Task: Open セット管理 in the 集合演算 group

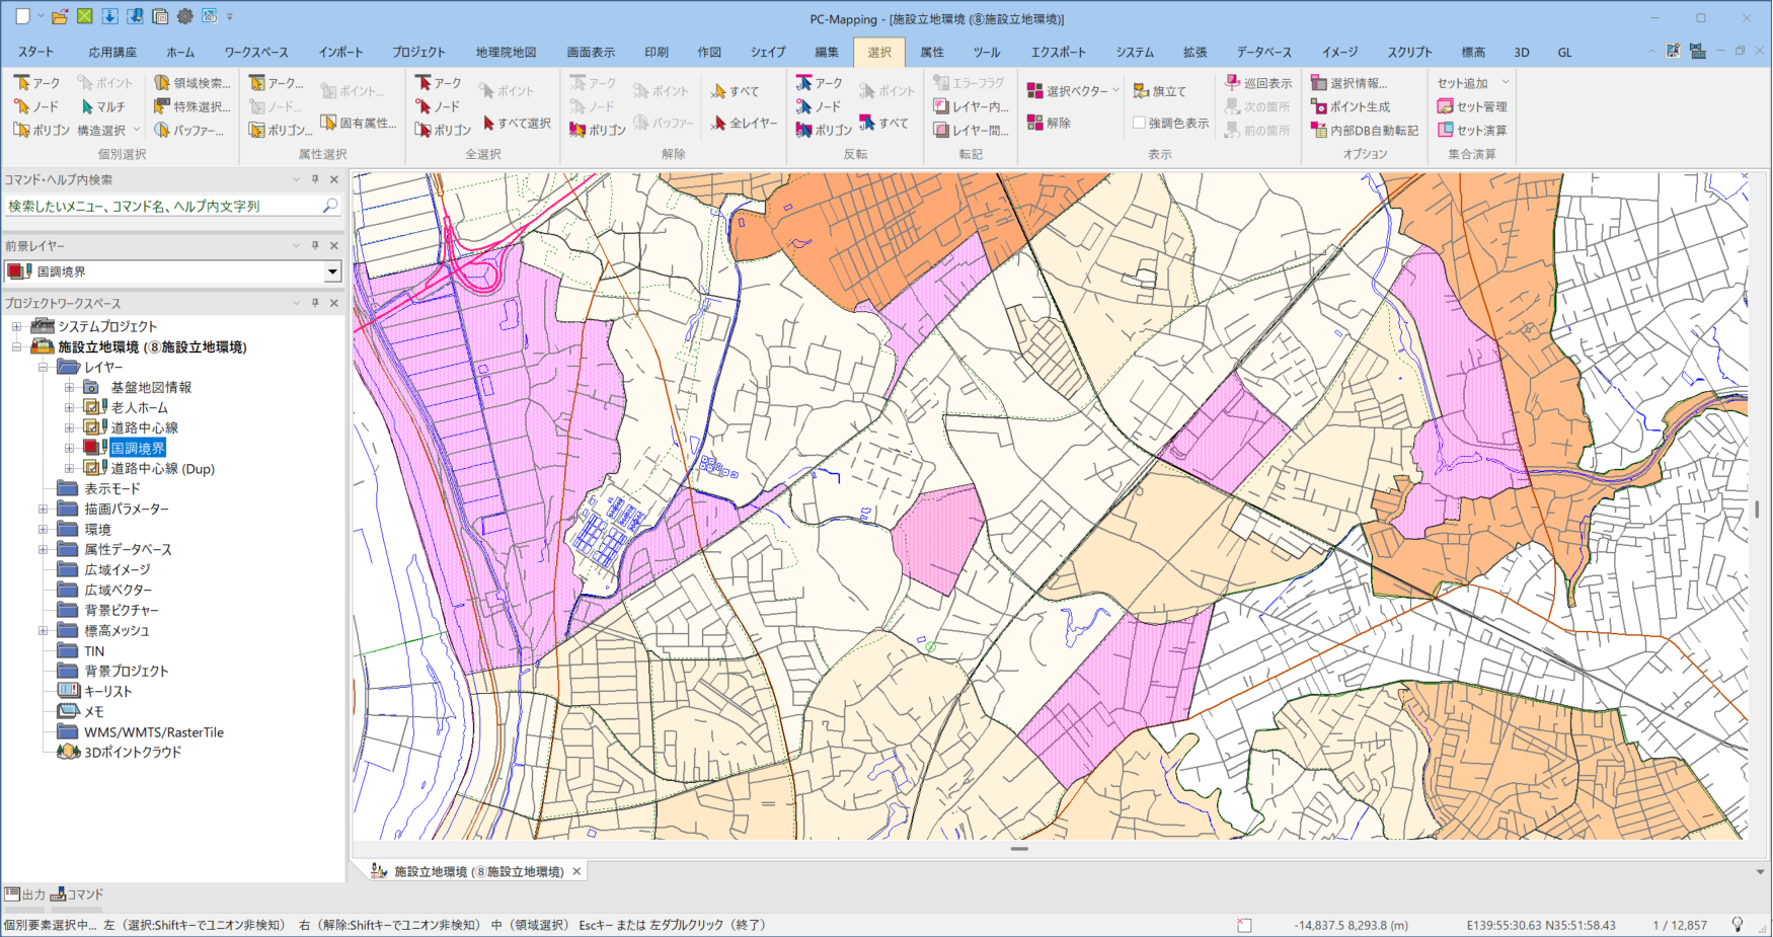Action: point(1445,107)
